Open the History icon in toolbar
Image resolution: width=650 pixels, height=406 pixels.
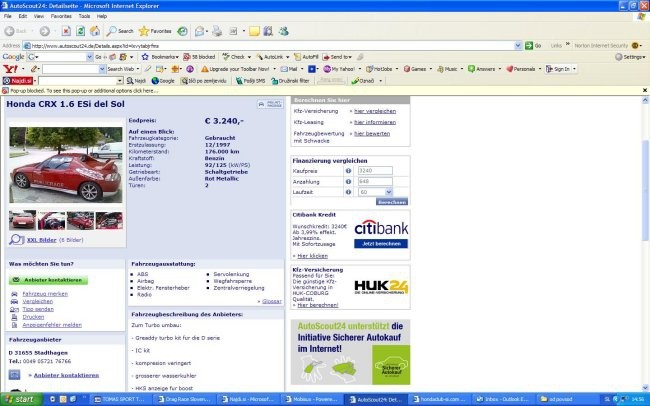pos(182,31)
